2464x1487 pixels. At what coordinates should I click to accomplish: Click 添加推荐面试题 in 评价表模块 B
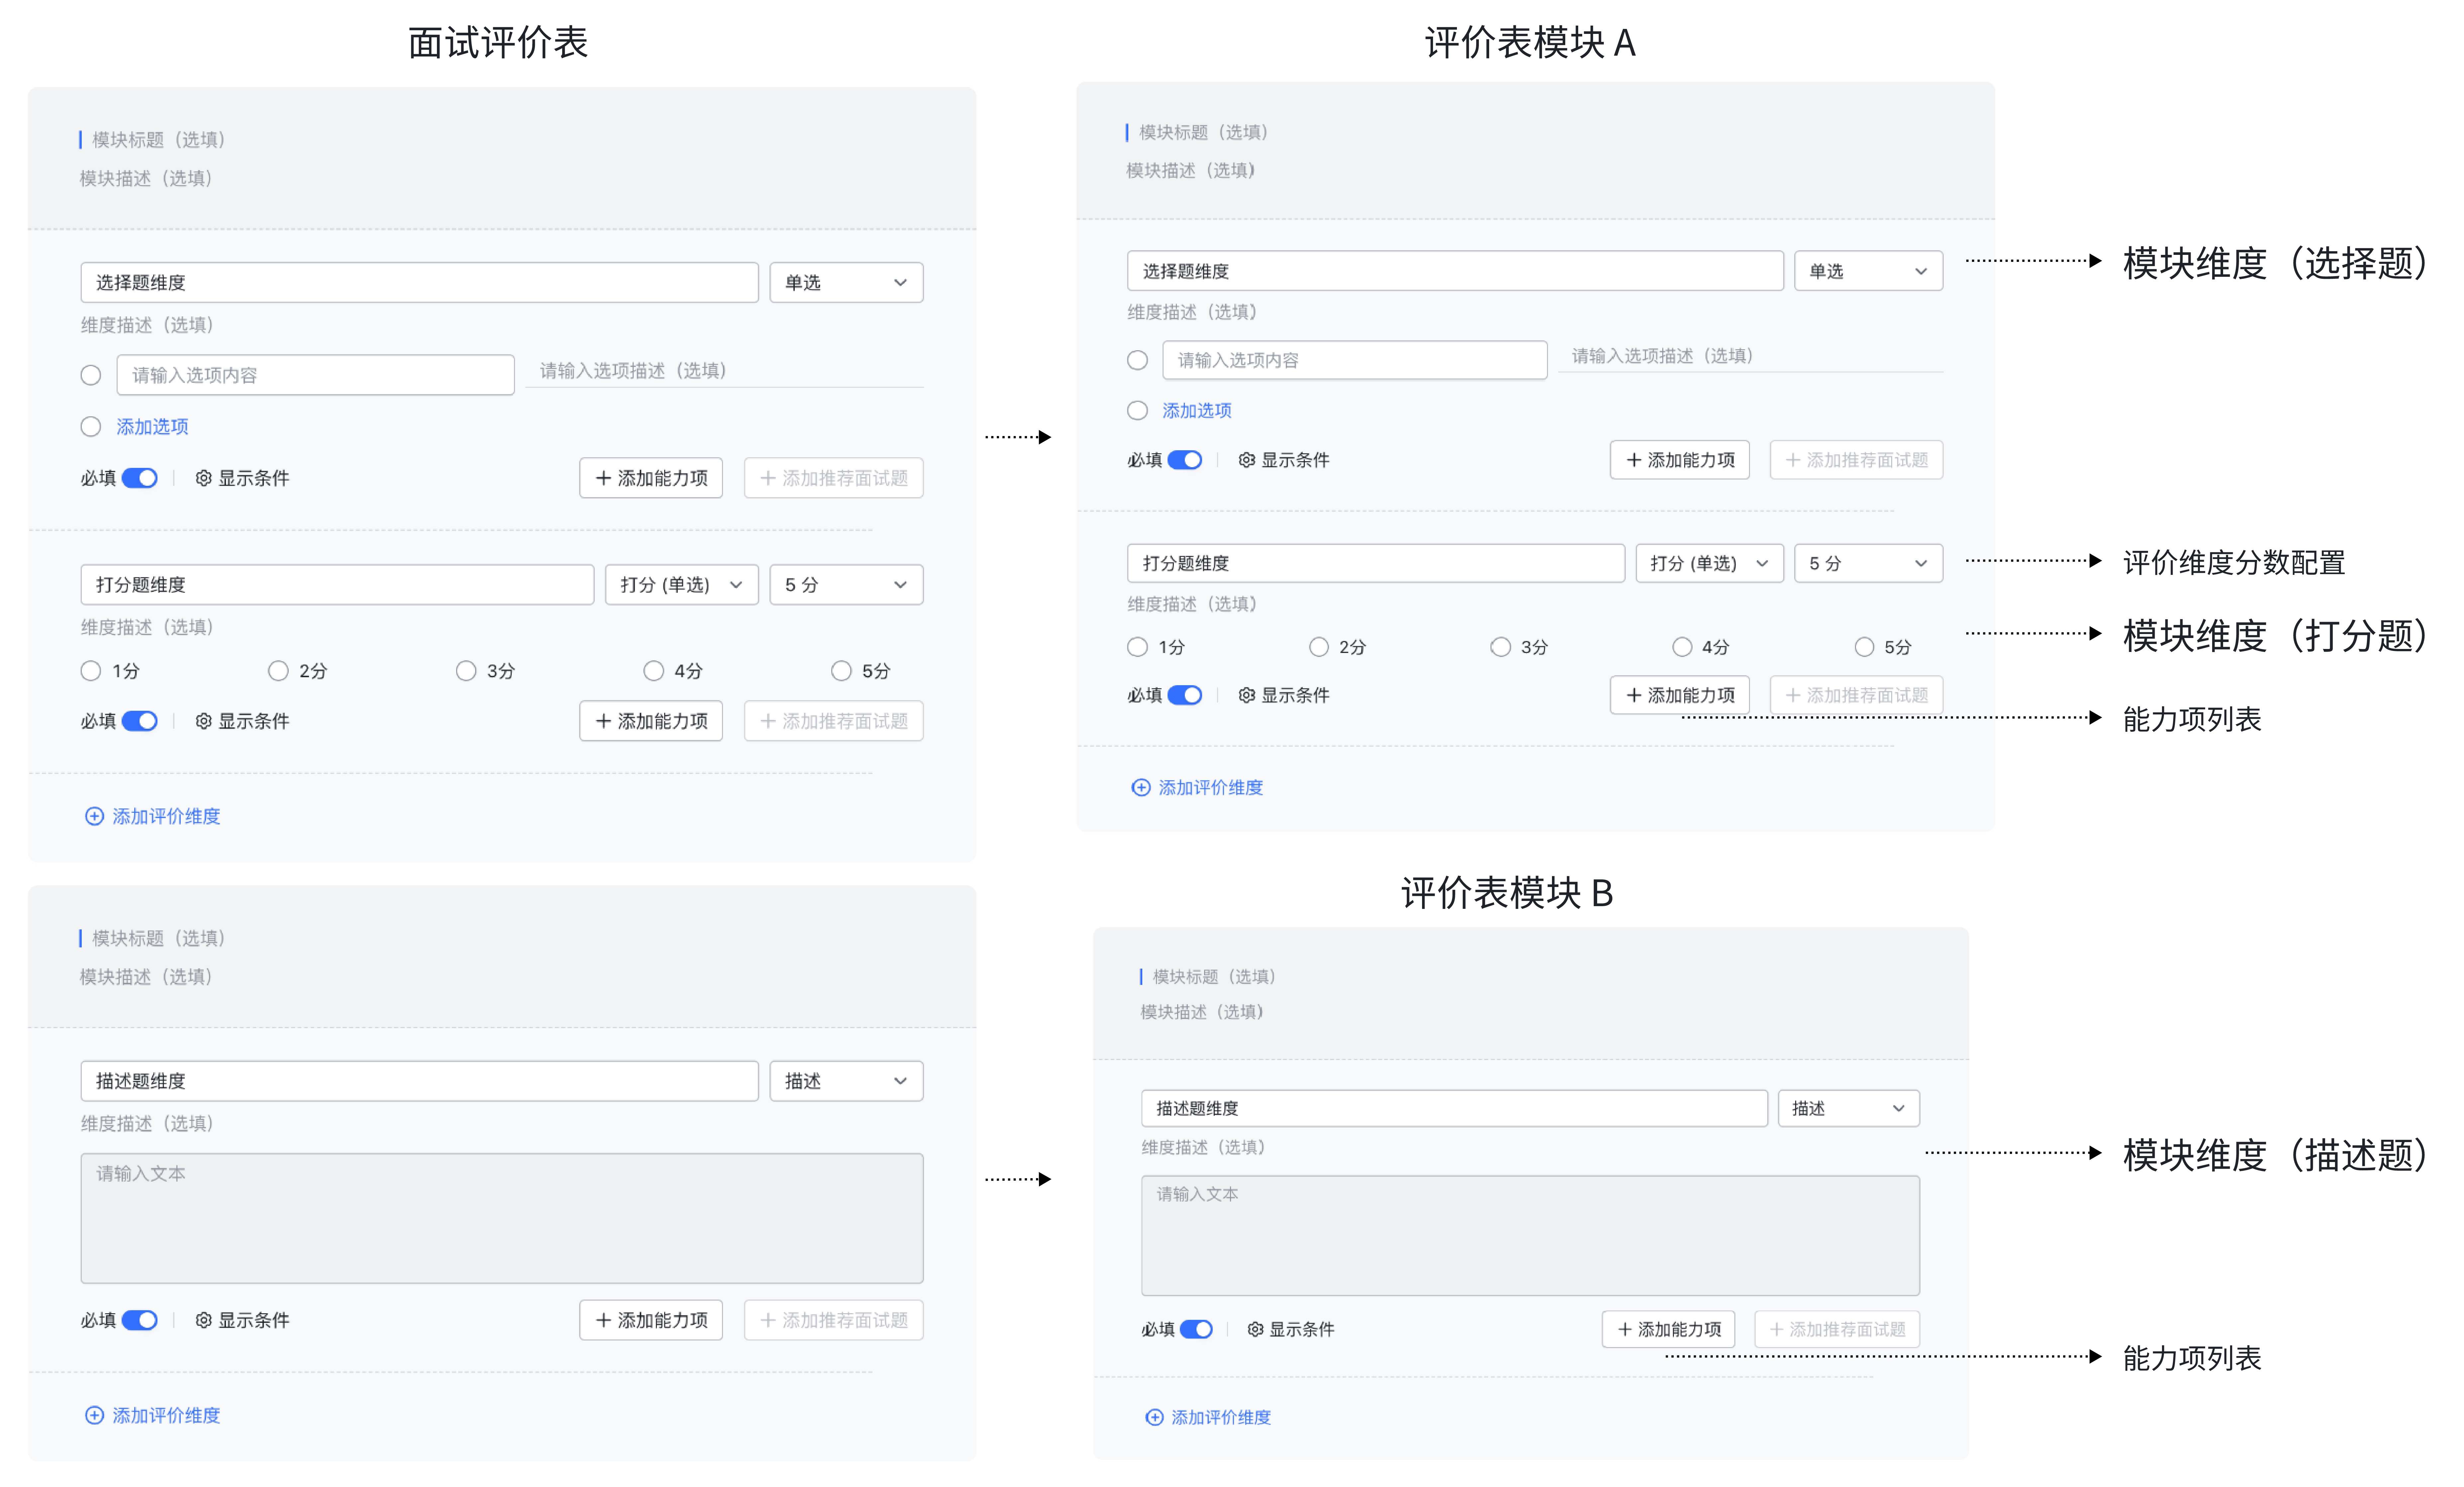pos(1837,1329)
